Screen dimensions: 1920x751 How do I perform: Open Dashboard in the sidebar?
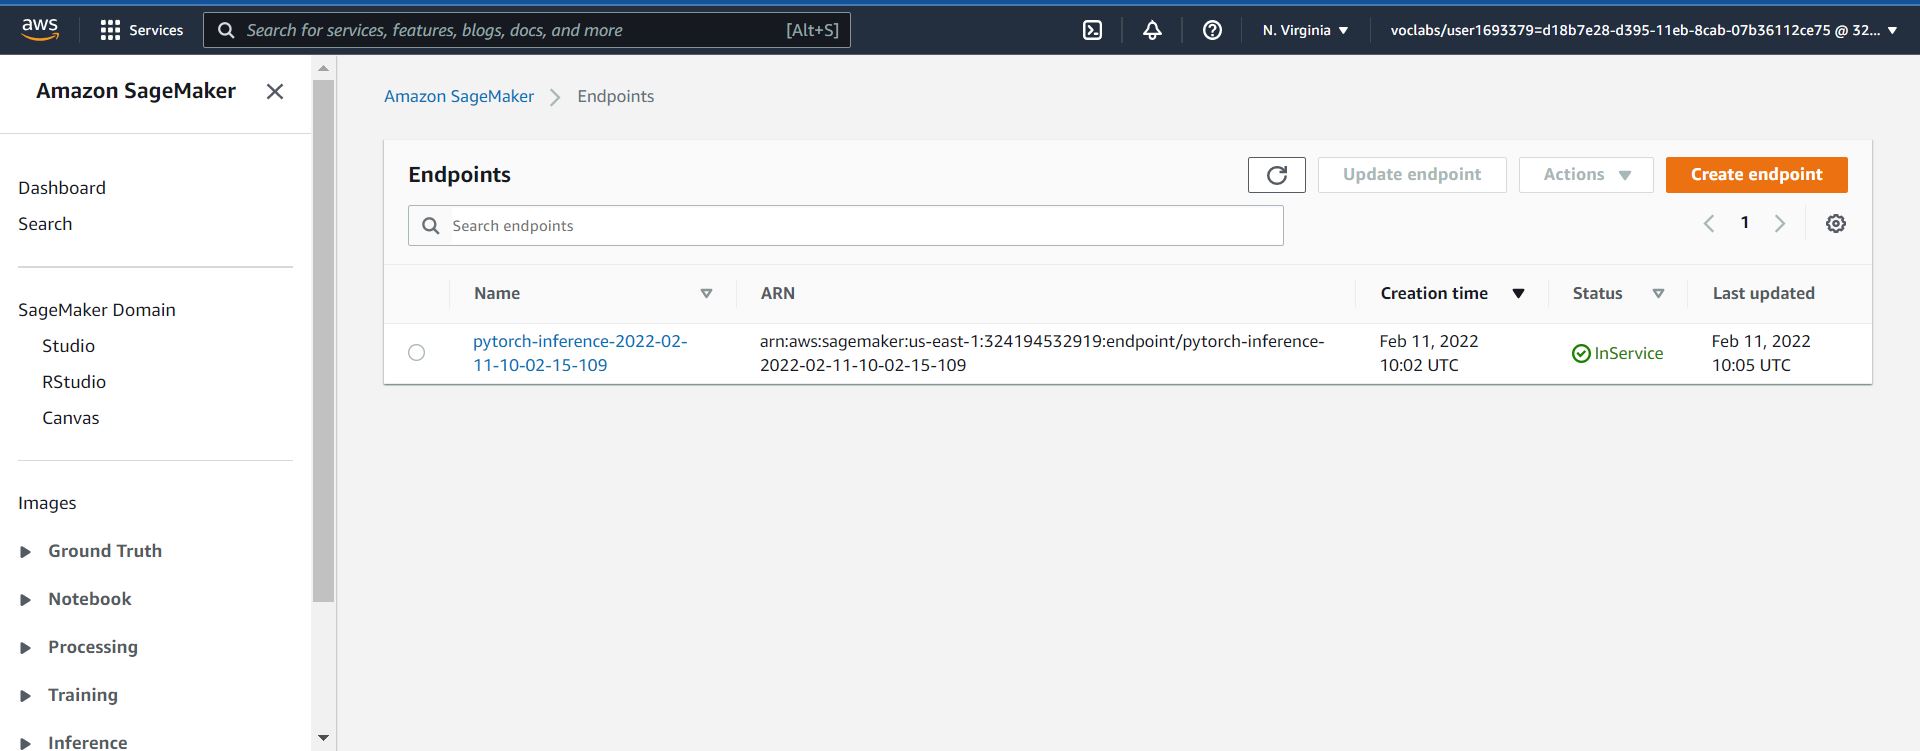pyautogui.click(x=62, y=188)
